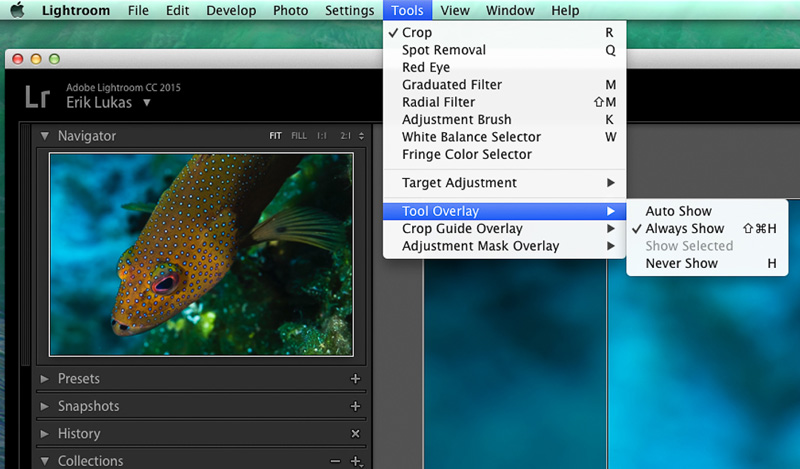Click the Lr Lightroom logo

[x=37, y=97]
